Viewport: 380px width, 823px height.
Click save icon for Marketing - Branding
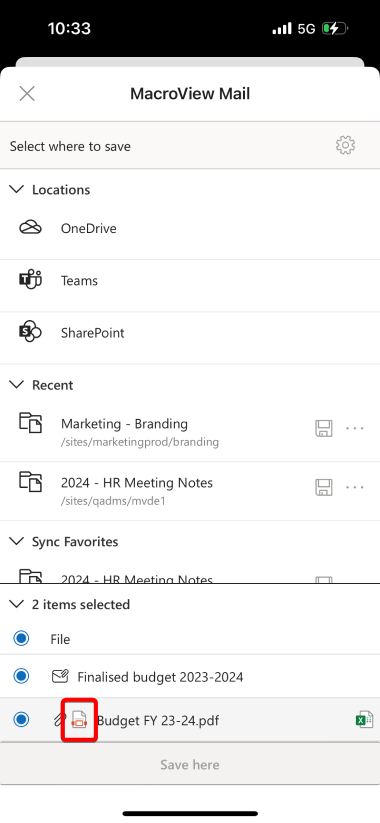click(323, 429)
